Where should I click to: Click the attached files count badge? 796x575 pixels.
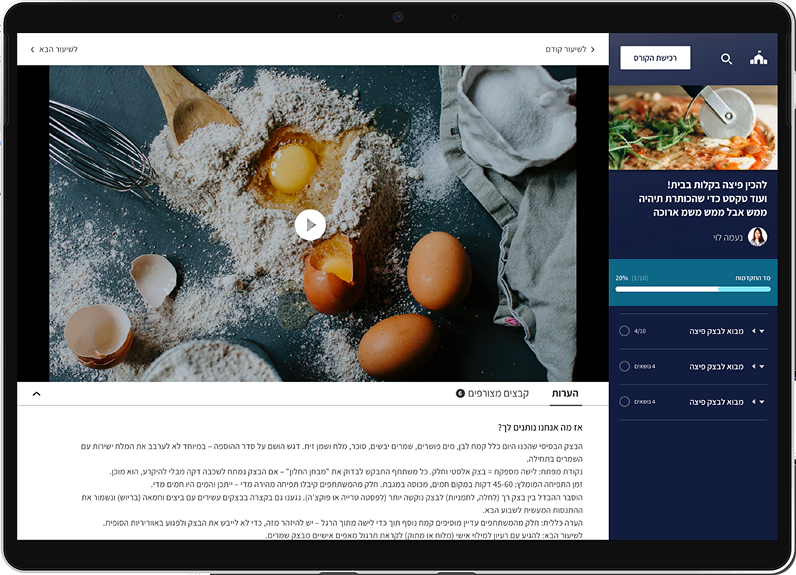[460, 393]
